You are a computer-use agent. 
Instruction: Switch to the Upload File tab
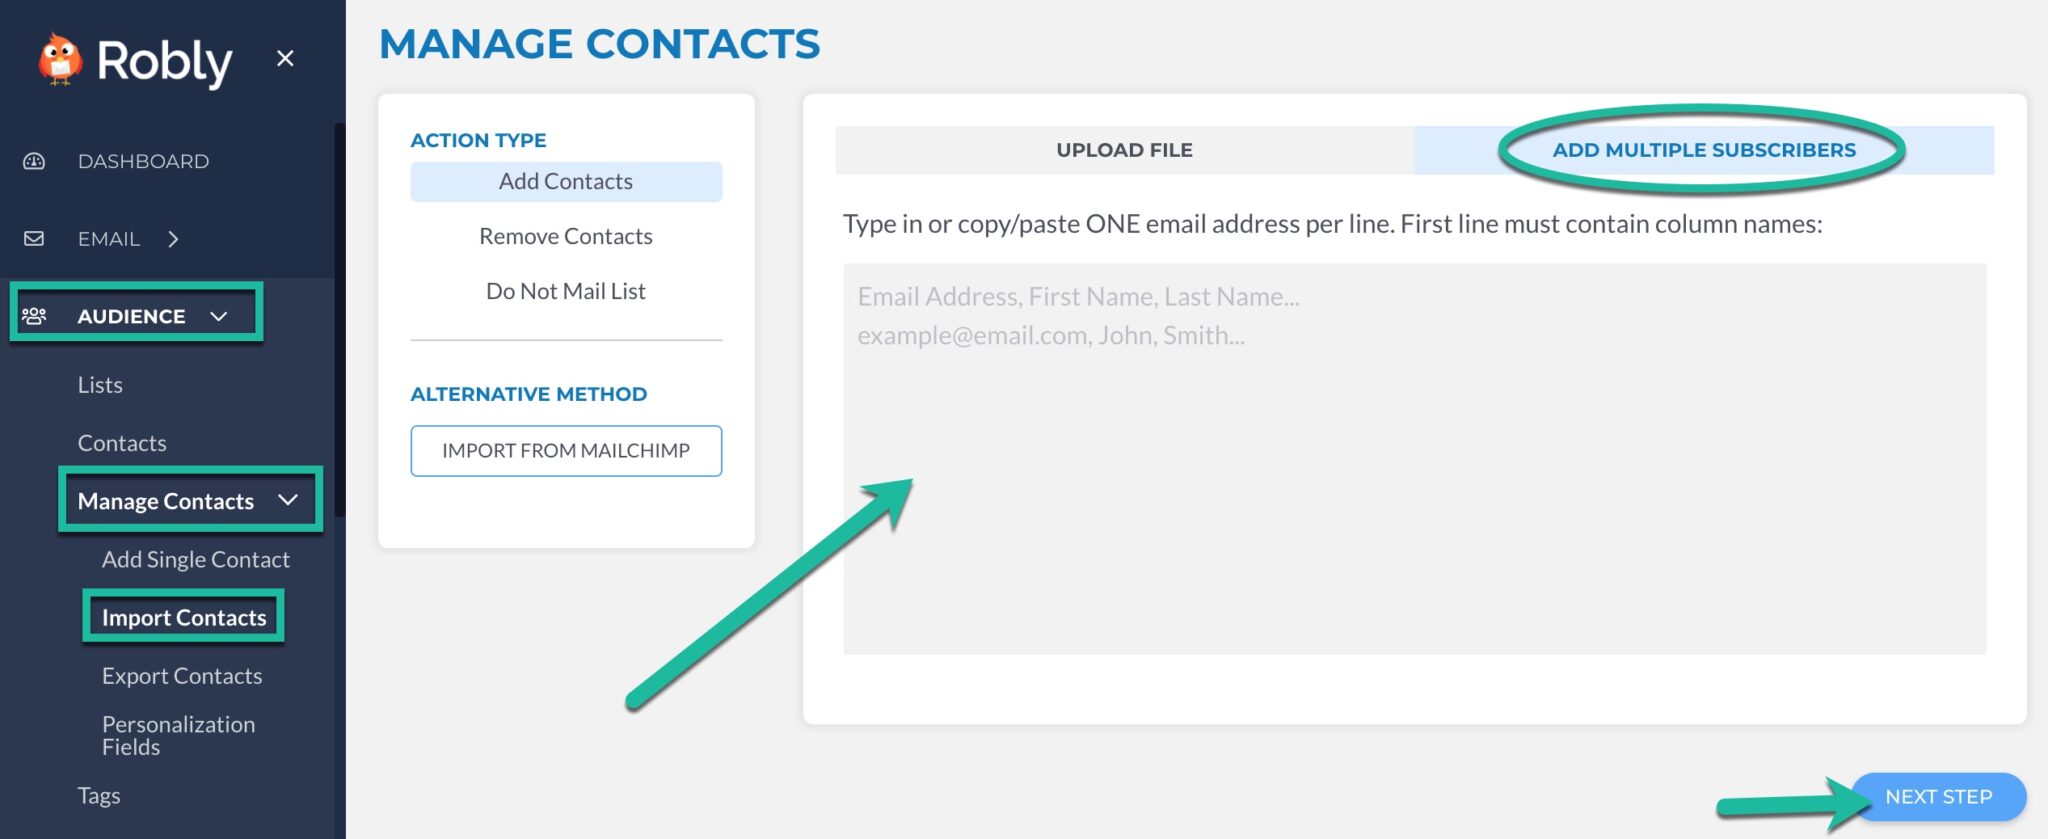pyautogui.click(x=1123, y=149)
